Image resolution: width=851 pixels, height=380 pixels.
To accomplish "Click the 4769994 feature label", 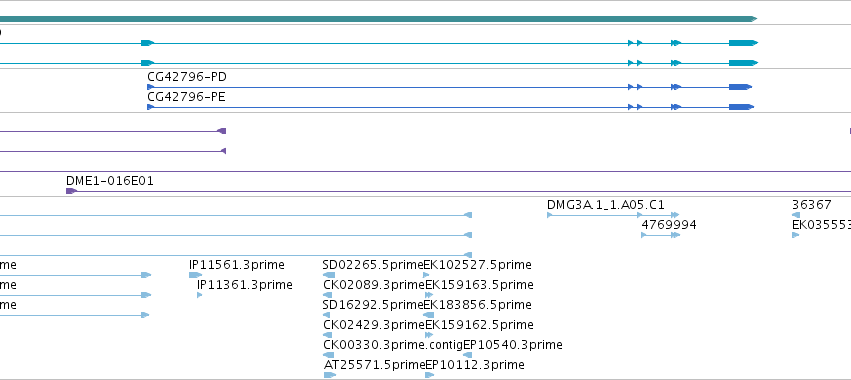I will click(x=669, y=225).
